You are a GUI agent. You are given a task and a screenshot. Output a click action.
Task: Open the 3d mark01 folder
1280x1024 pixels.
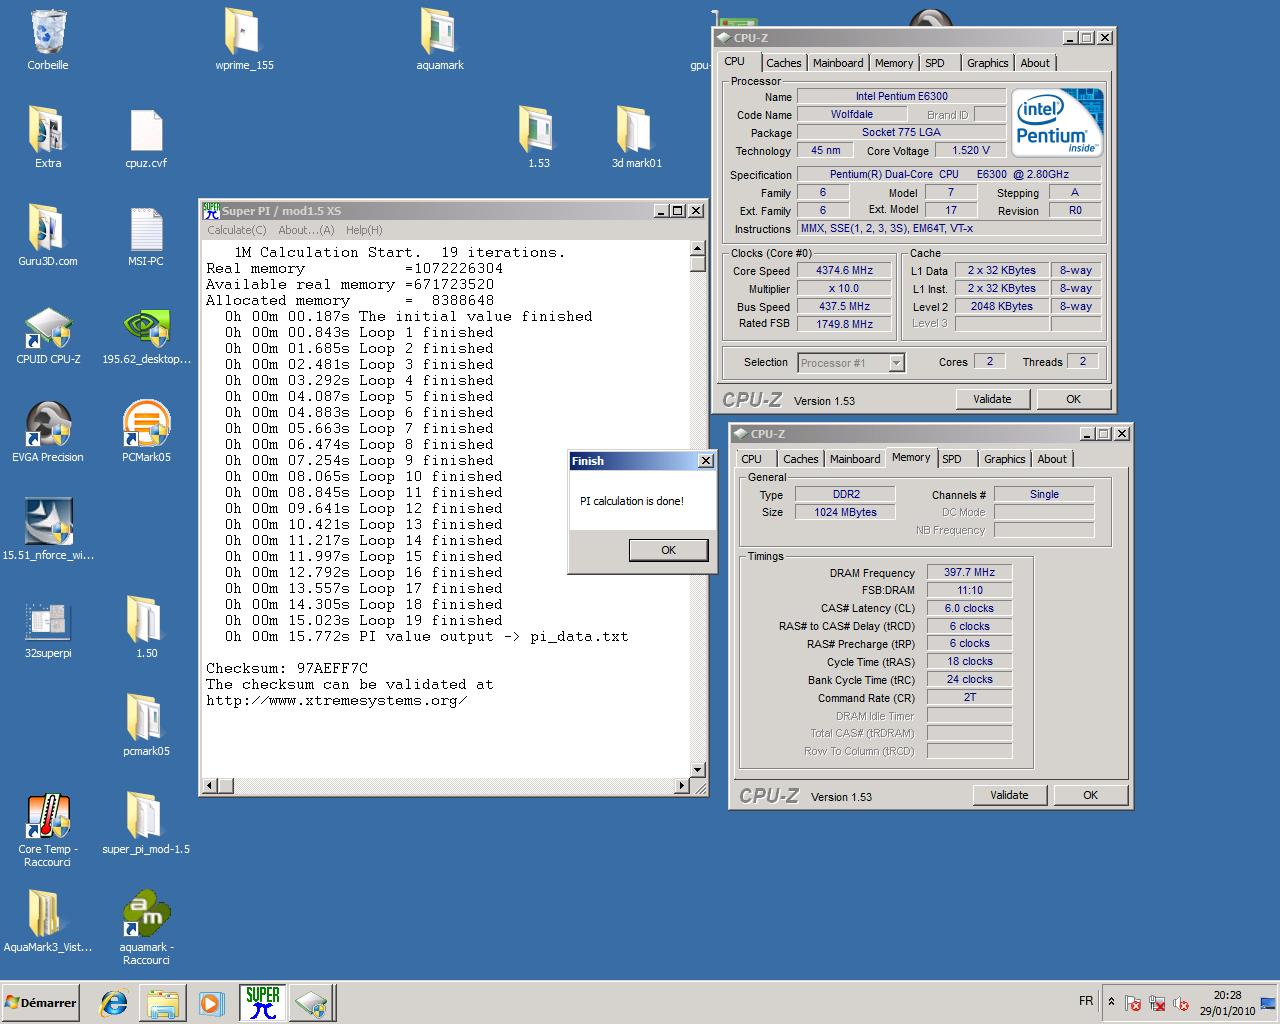pyautogui.click(x=636, y=130)
